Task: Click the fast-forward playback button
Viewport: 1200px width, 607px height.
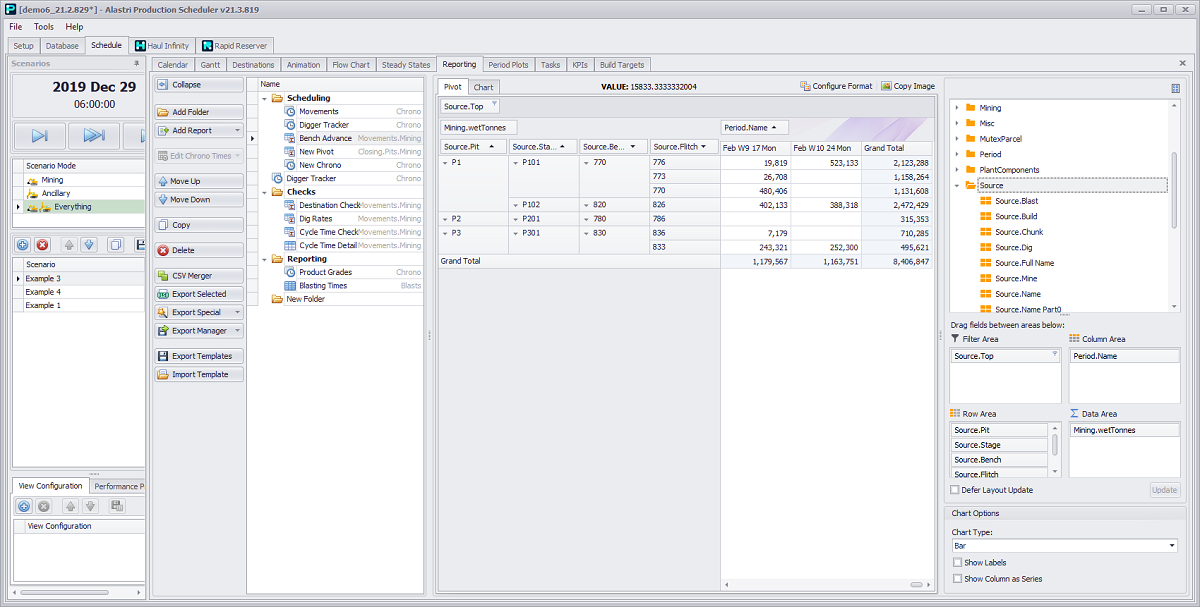Action: point(94,135)
